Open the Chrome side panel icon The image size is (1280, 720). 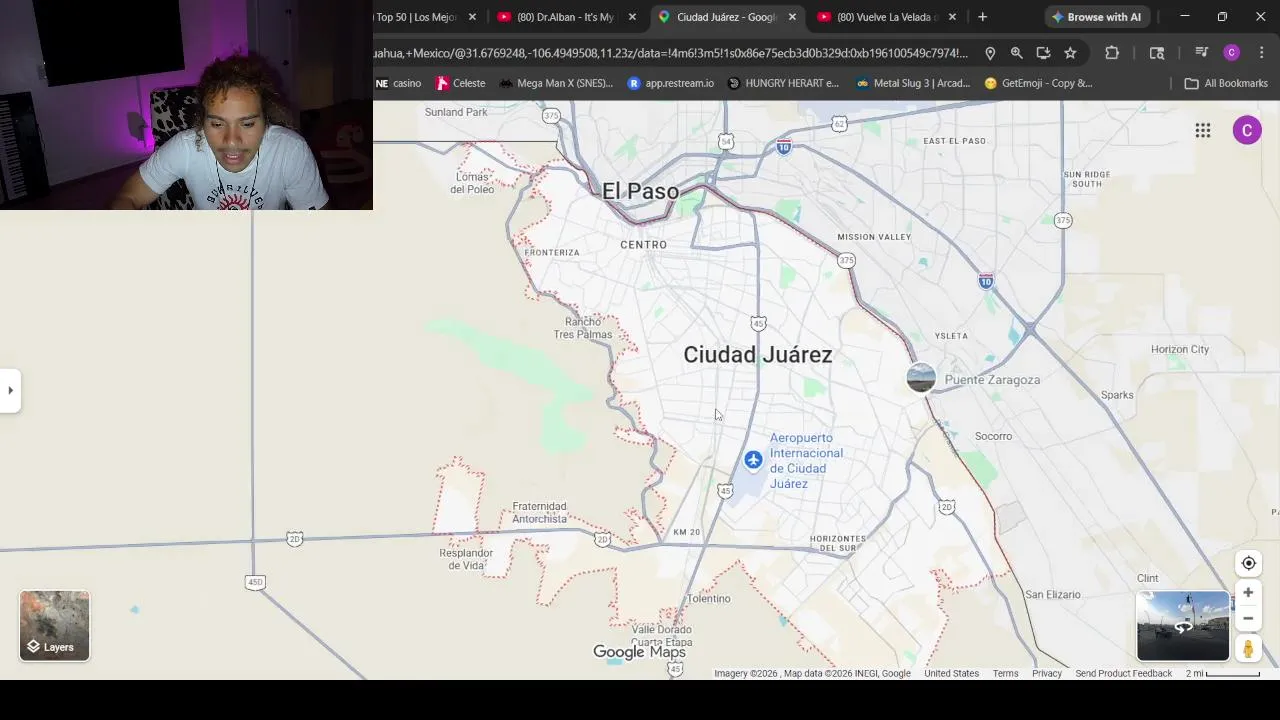click(x=1157, y=53)
